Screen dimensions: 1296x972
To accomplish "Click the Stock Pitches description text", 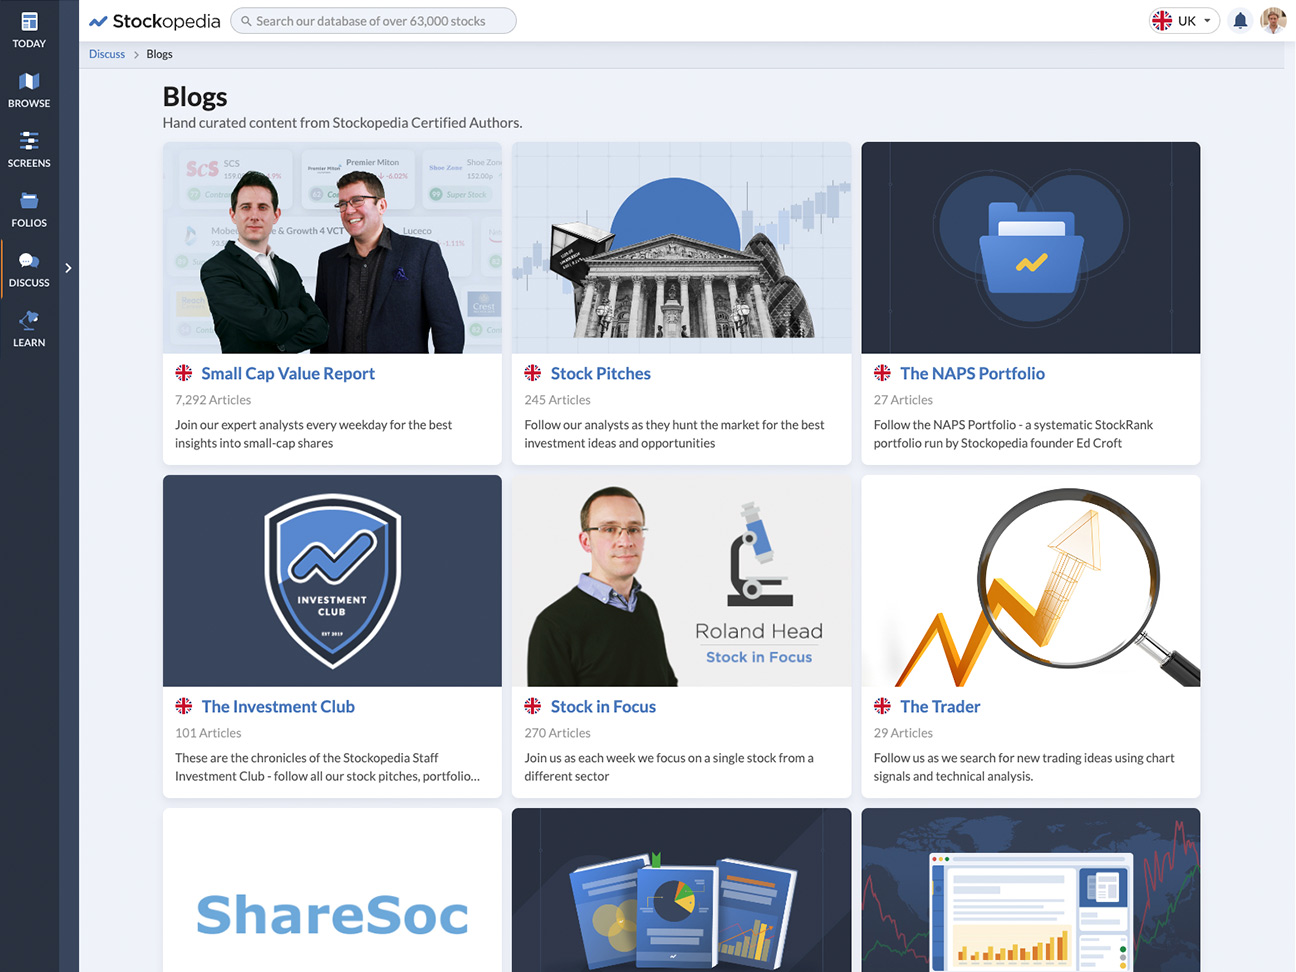I will tap(674, 434).
